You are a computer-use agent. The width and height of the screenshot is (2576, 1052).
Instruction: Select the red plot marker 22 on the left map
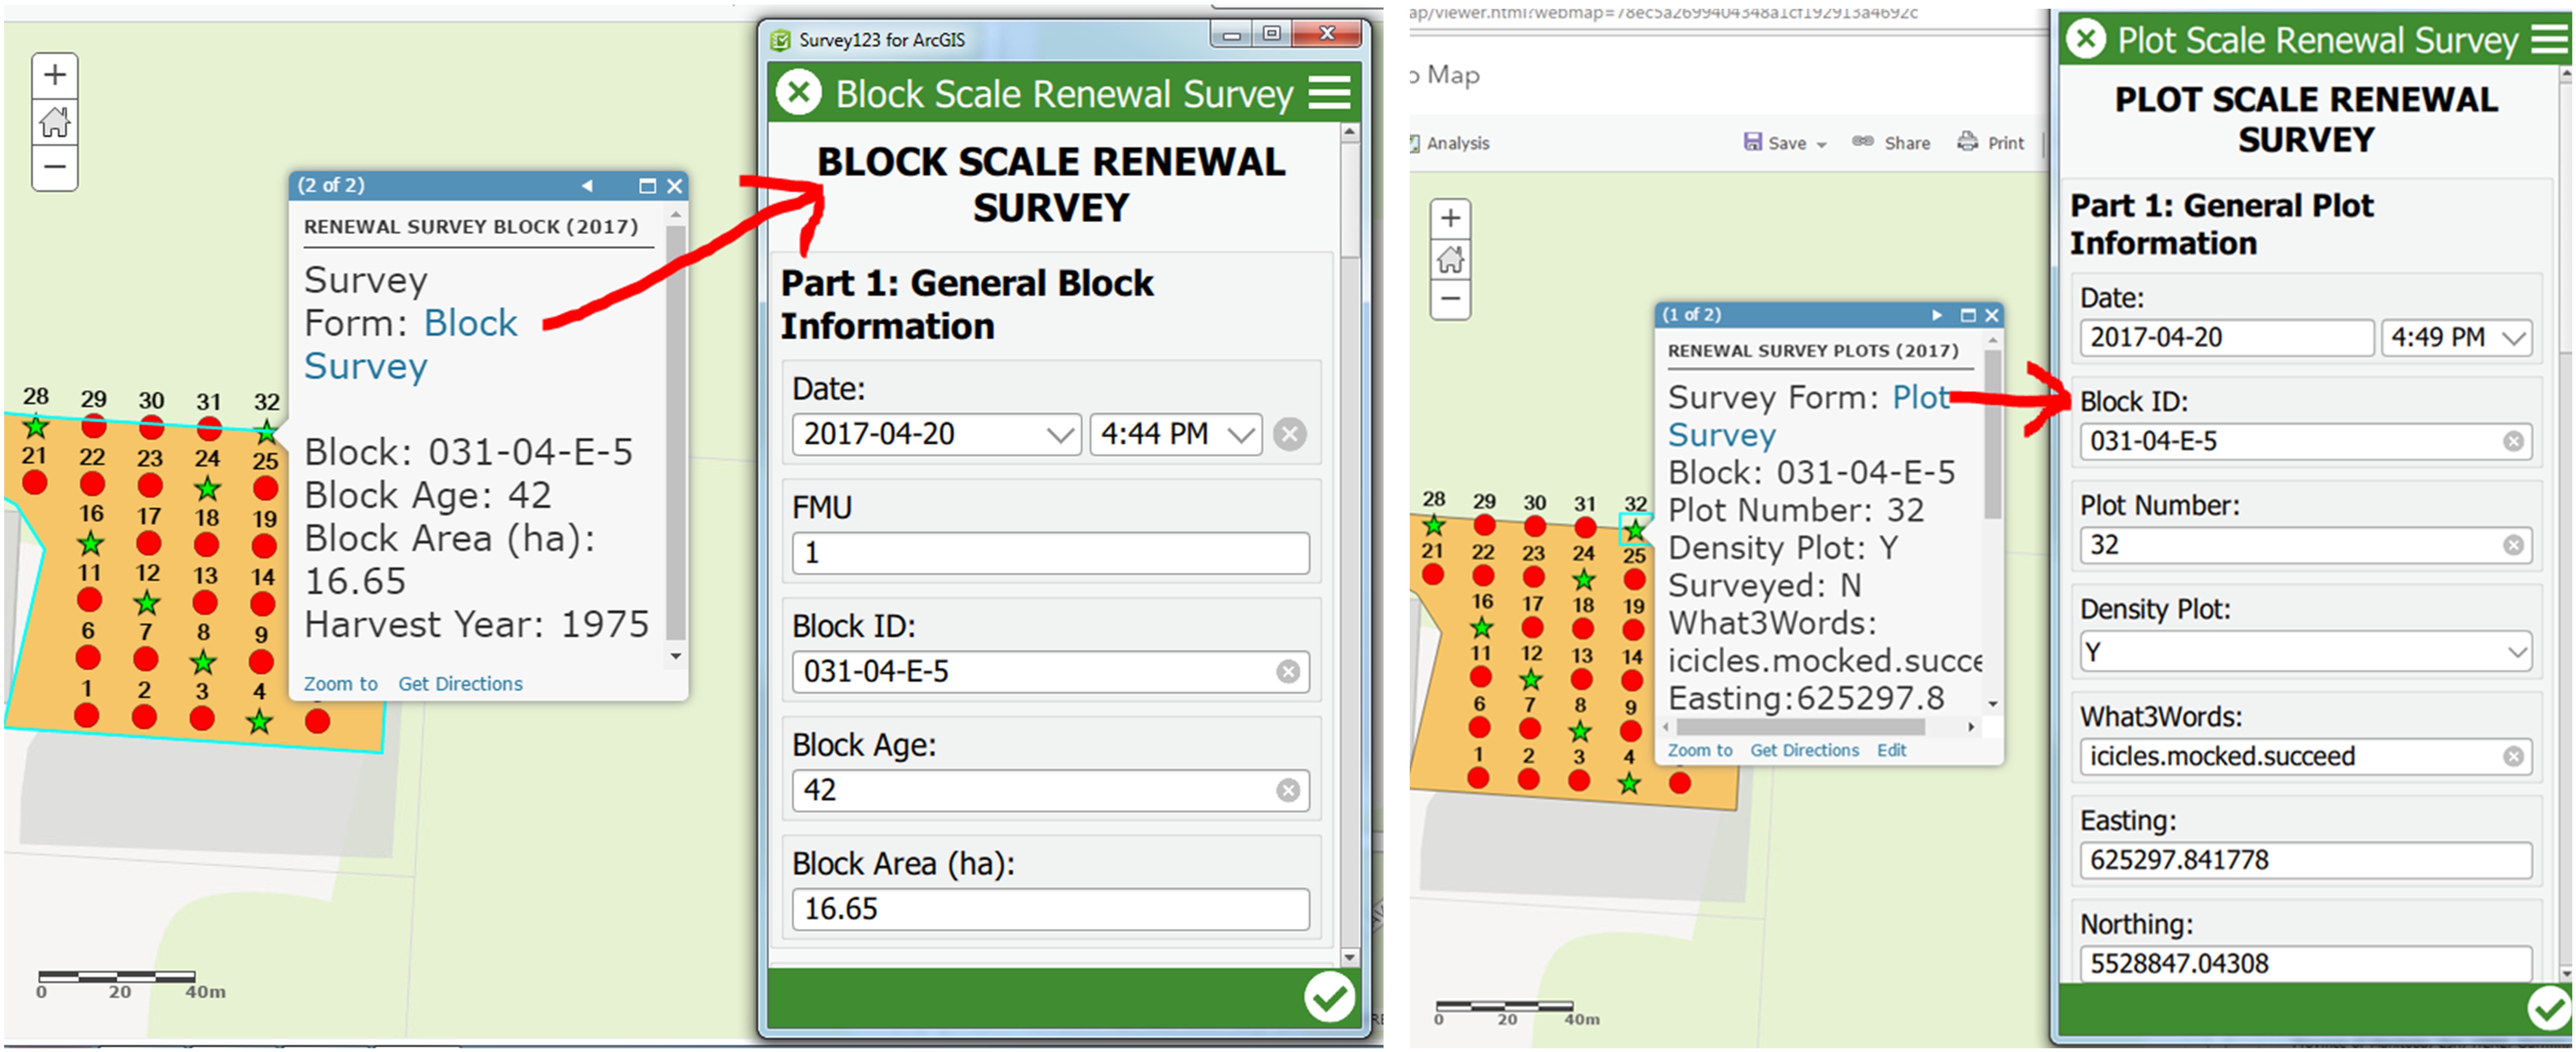pyautogui.click(x=92, y=484)
